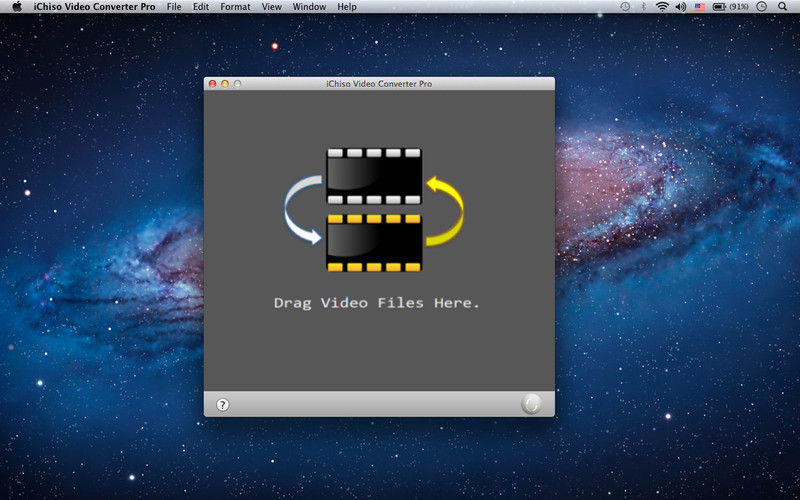Viewport: 800px width, 500px height.
Task: Open the Help menu
Action: click(x=347, y=7)
